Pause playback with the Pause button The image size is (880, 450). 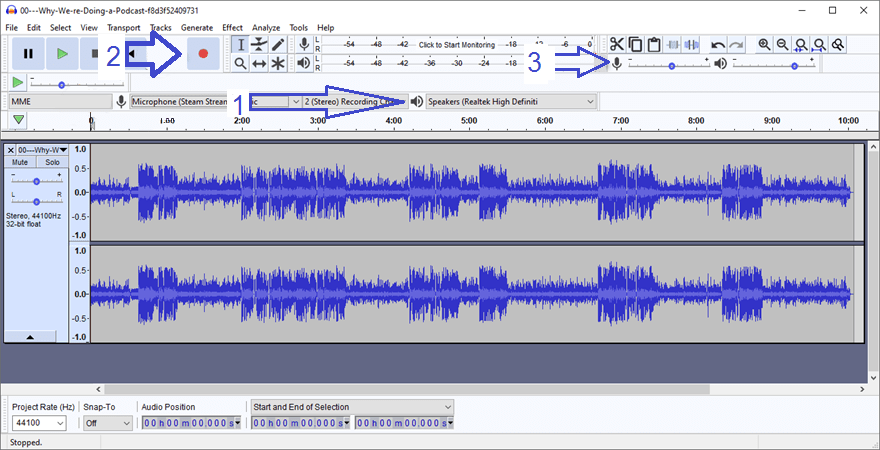28,54
